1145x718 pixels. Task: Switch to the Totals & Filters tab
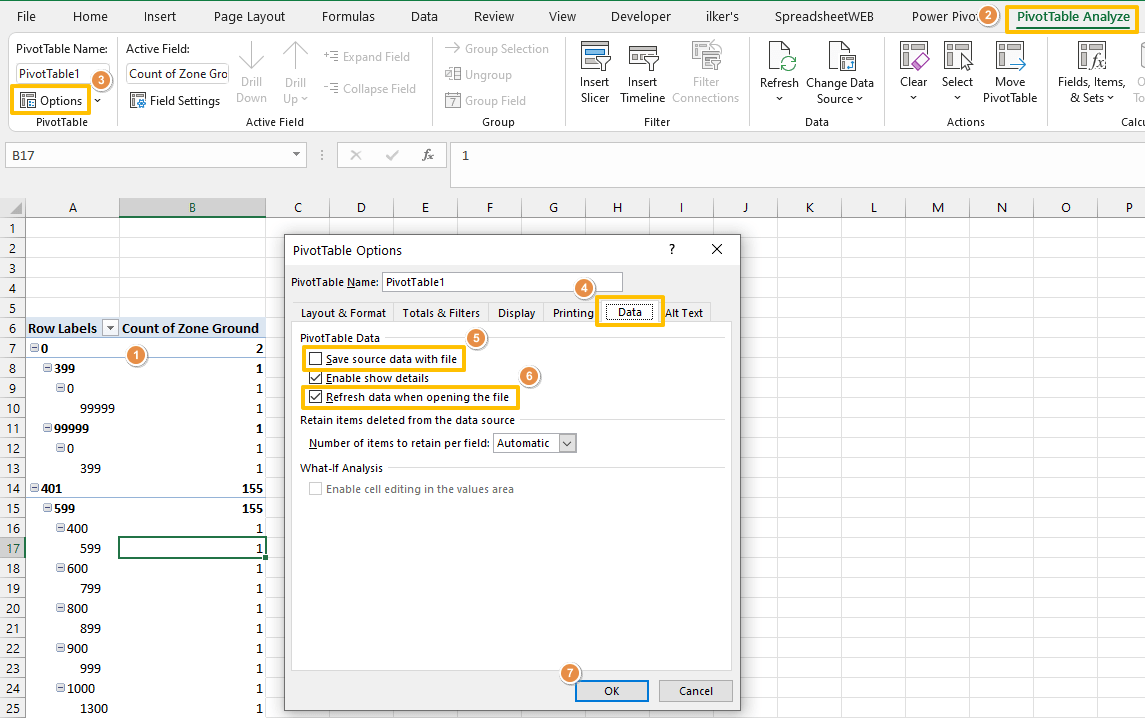[x=440, y=312]
